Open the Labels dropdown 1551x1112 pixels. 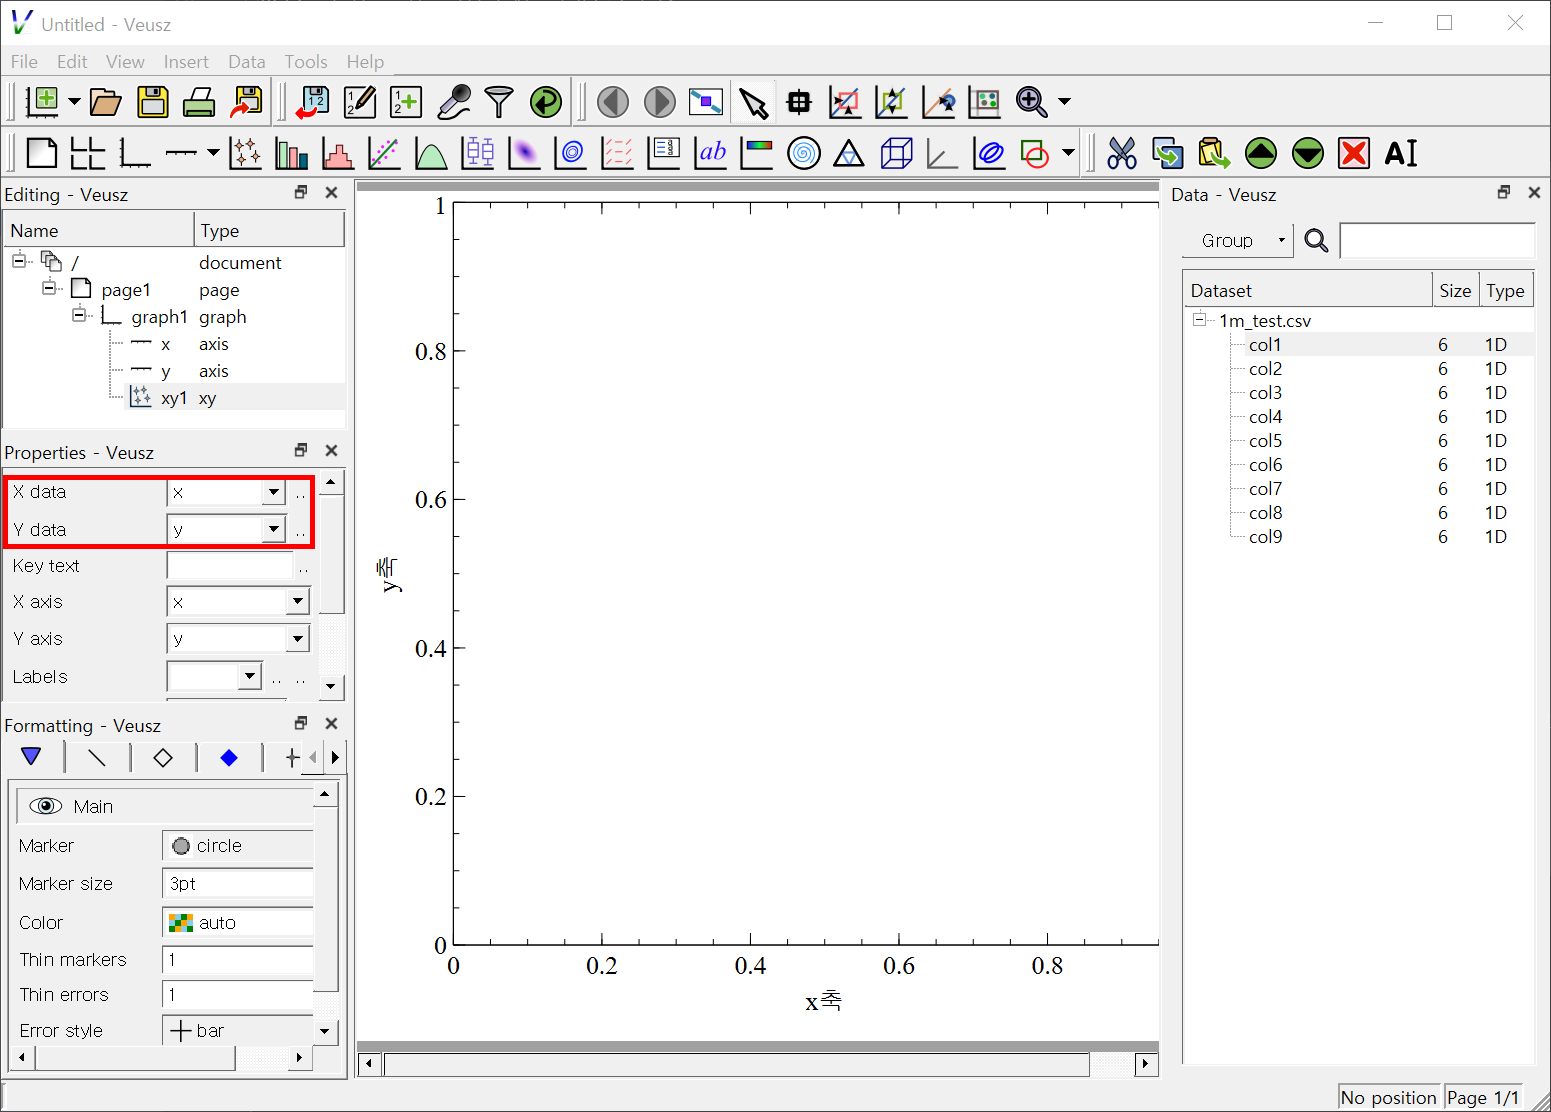pyautogui.click(x=249, y=676)
